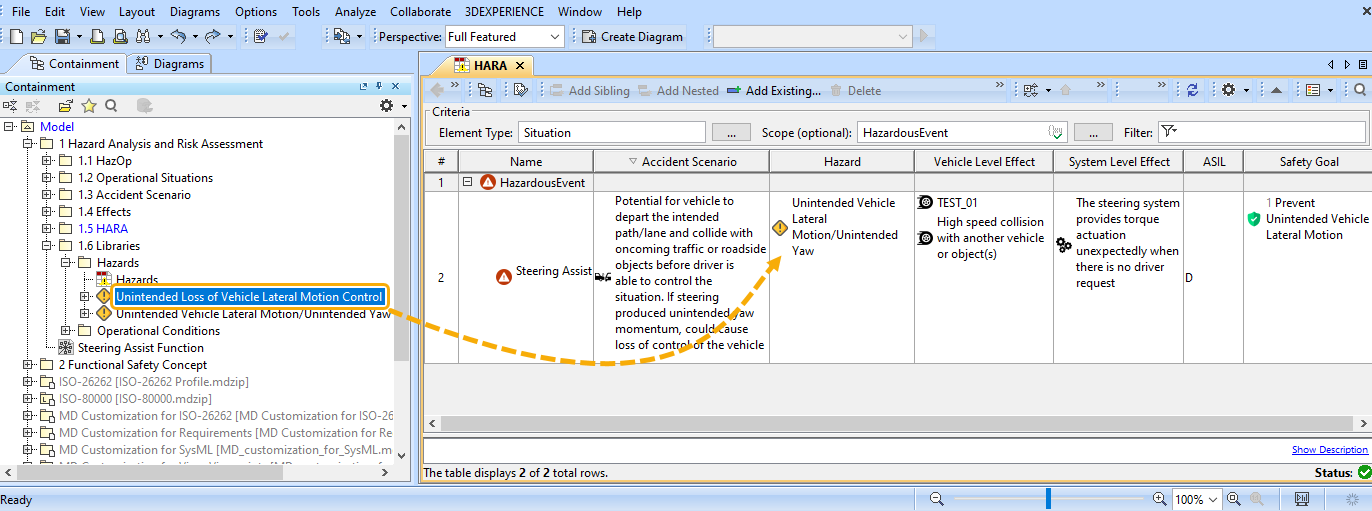Open project using the folder icon
Viewport: 1372px width, 511px height.
point(38,37)
